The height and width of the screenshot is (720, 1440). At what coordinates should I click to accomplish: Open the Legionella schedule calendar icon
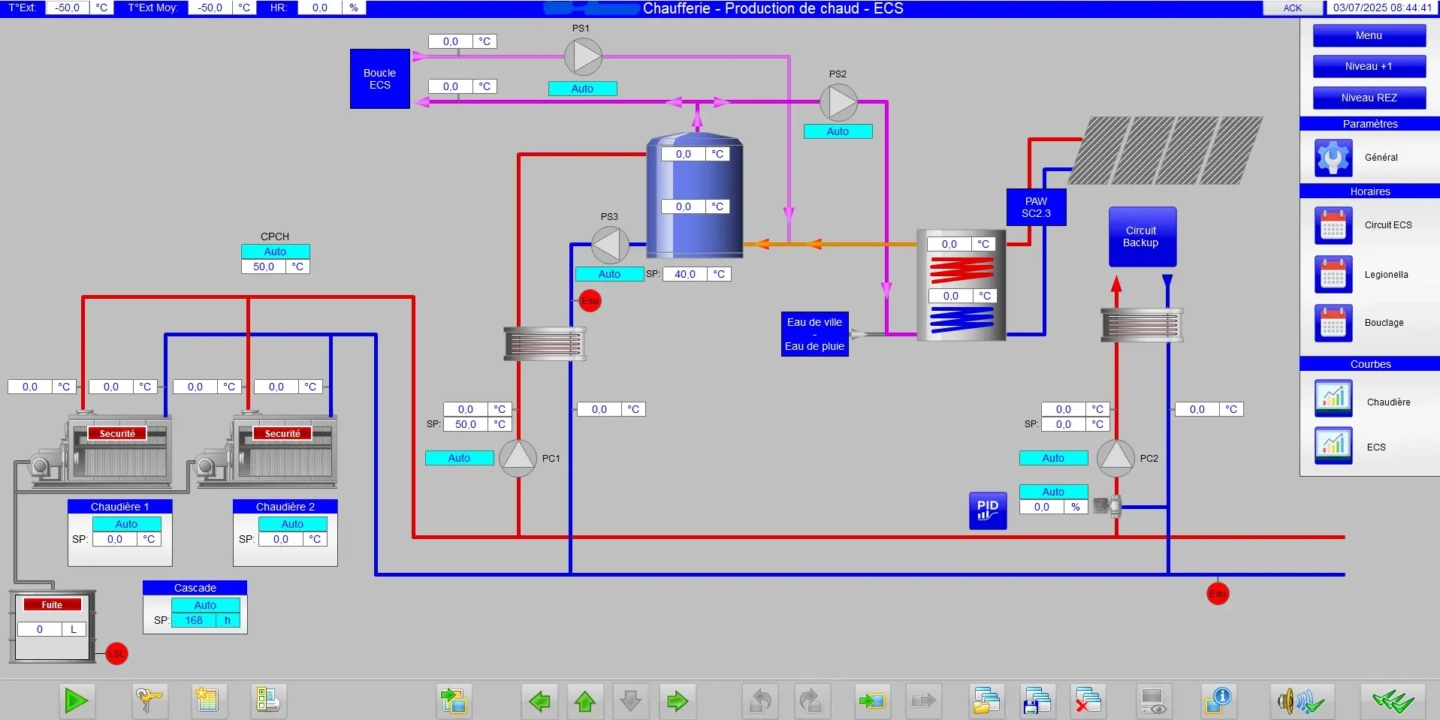click(1333, 274)
